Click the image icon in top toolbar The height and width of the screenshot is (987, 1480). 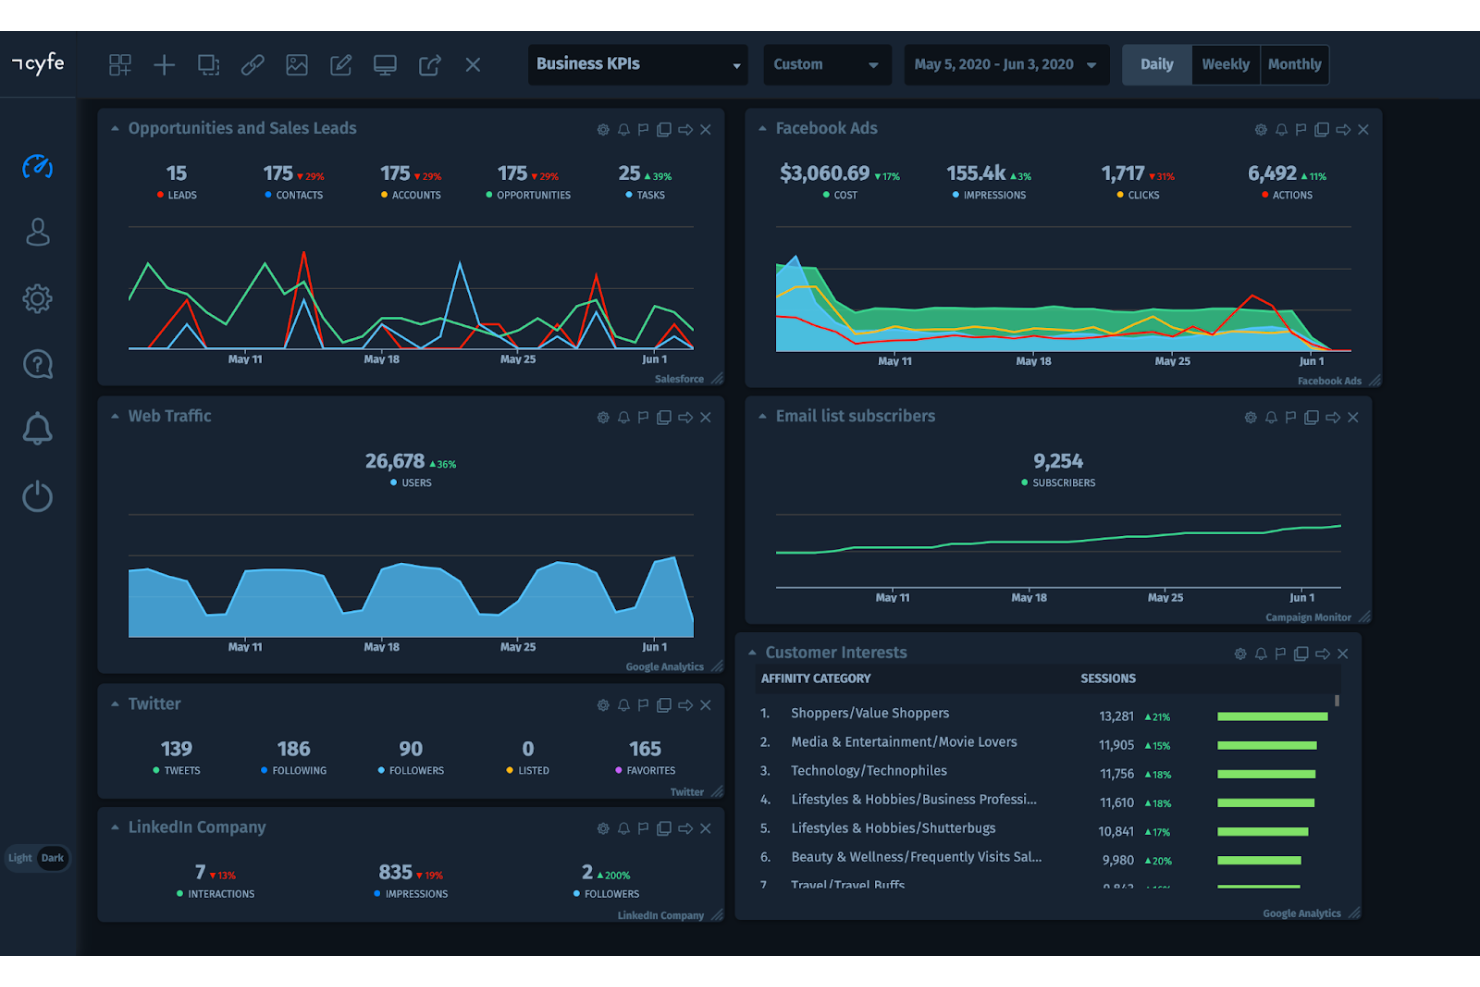[x=297, y=65]
